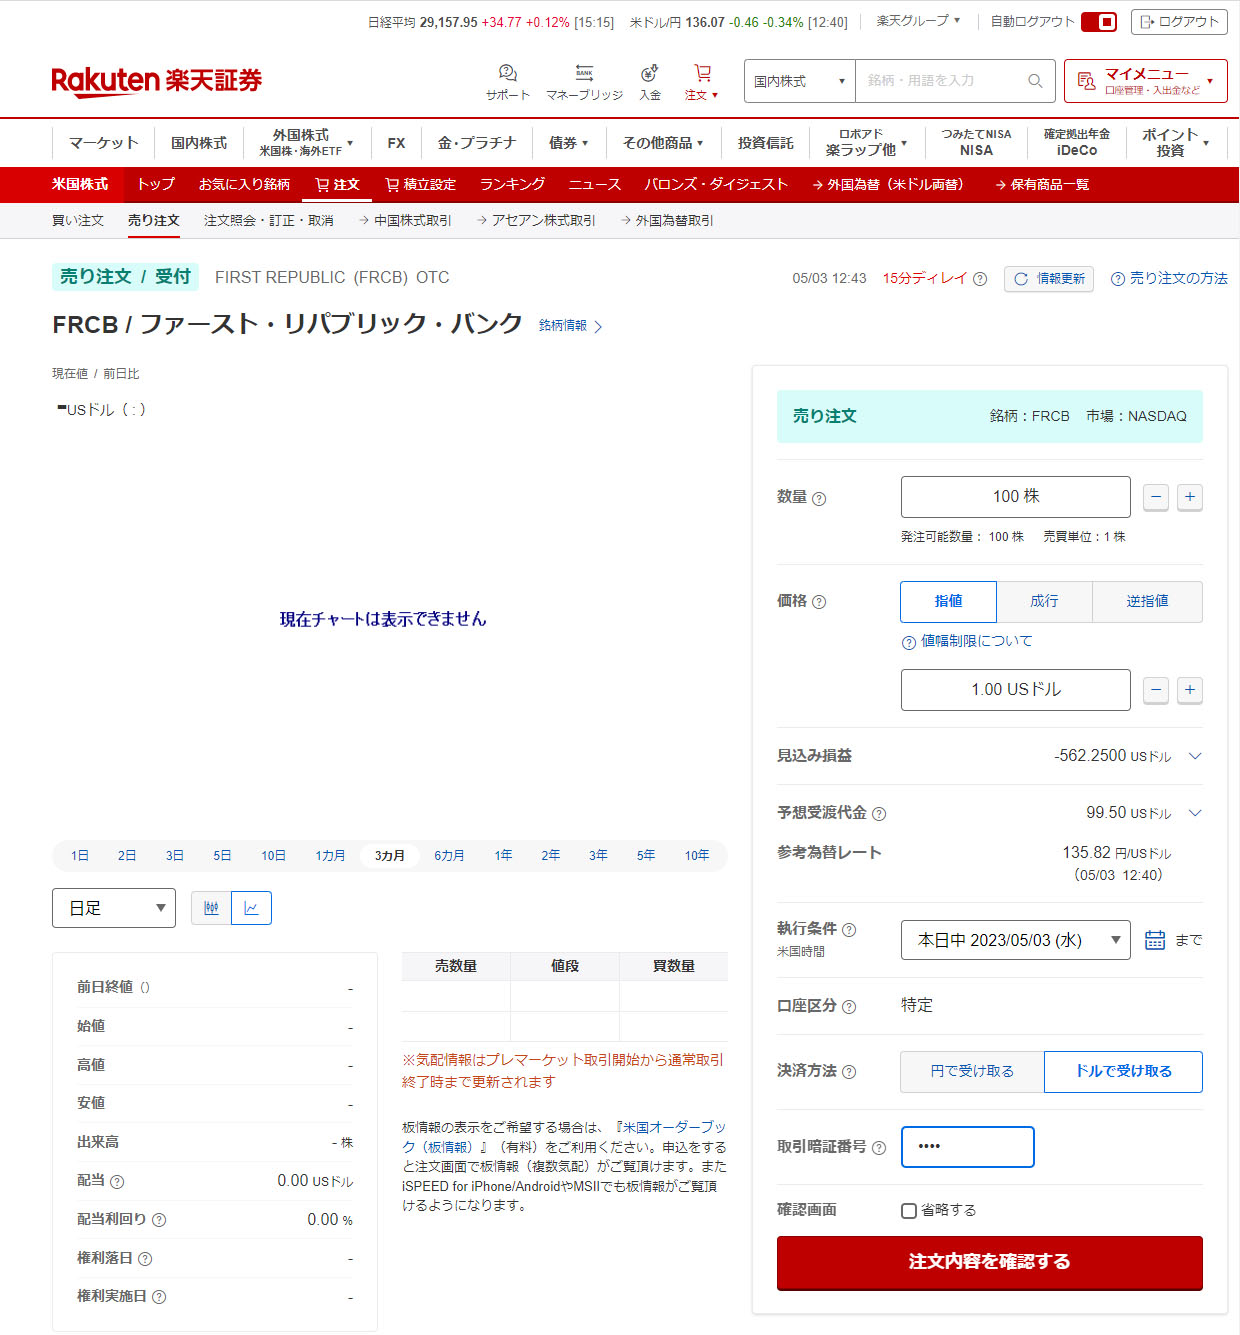Screen dimensions: 1240x1335
Task: Click the trading PIN input field
Action: coord(967,1147)
